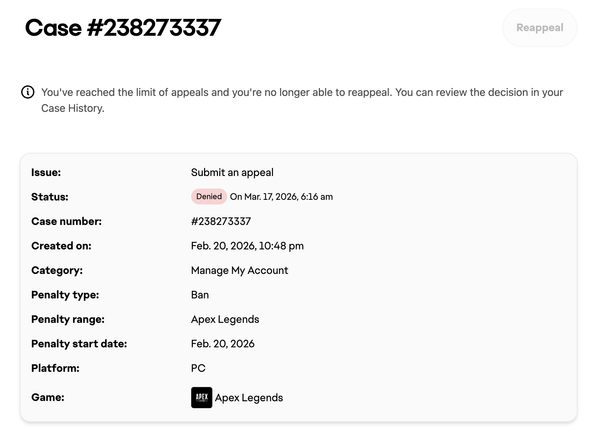Click the 'Game:' row label

pyautogui.click(x=48, y=397)
